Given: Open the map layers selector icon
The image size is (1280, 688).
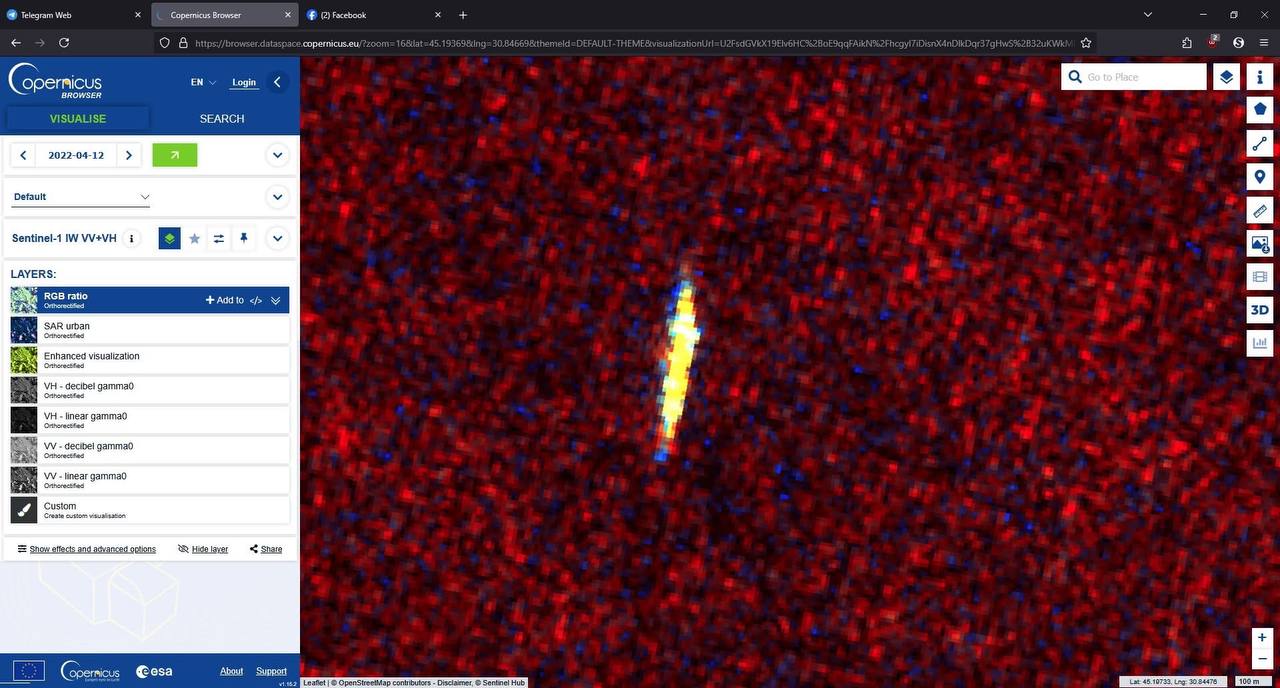Looking at the screenshot, I should pyautogui.click(x=1226, y=77).
